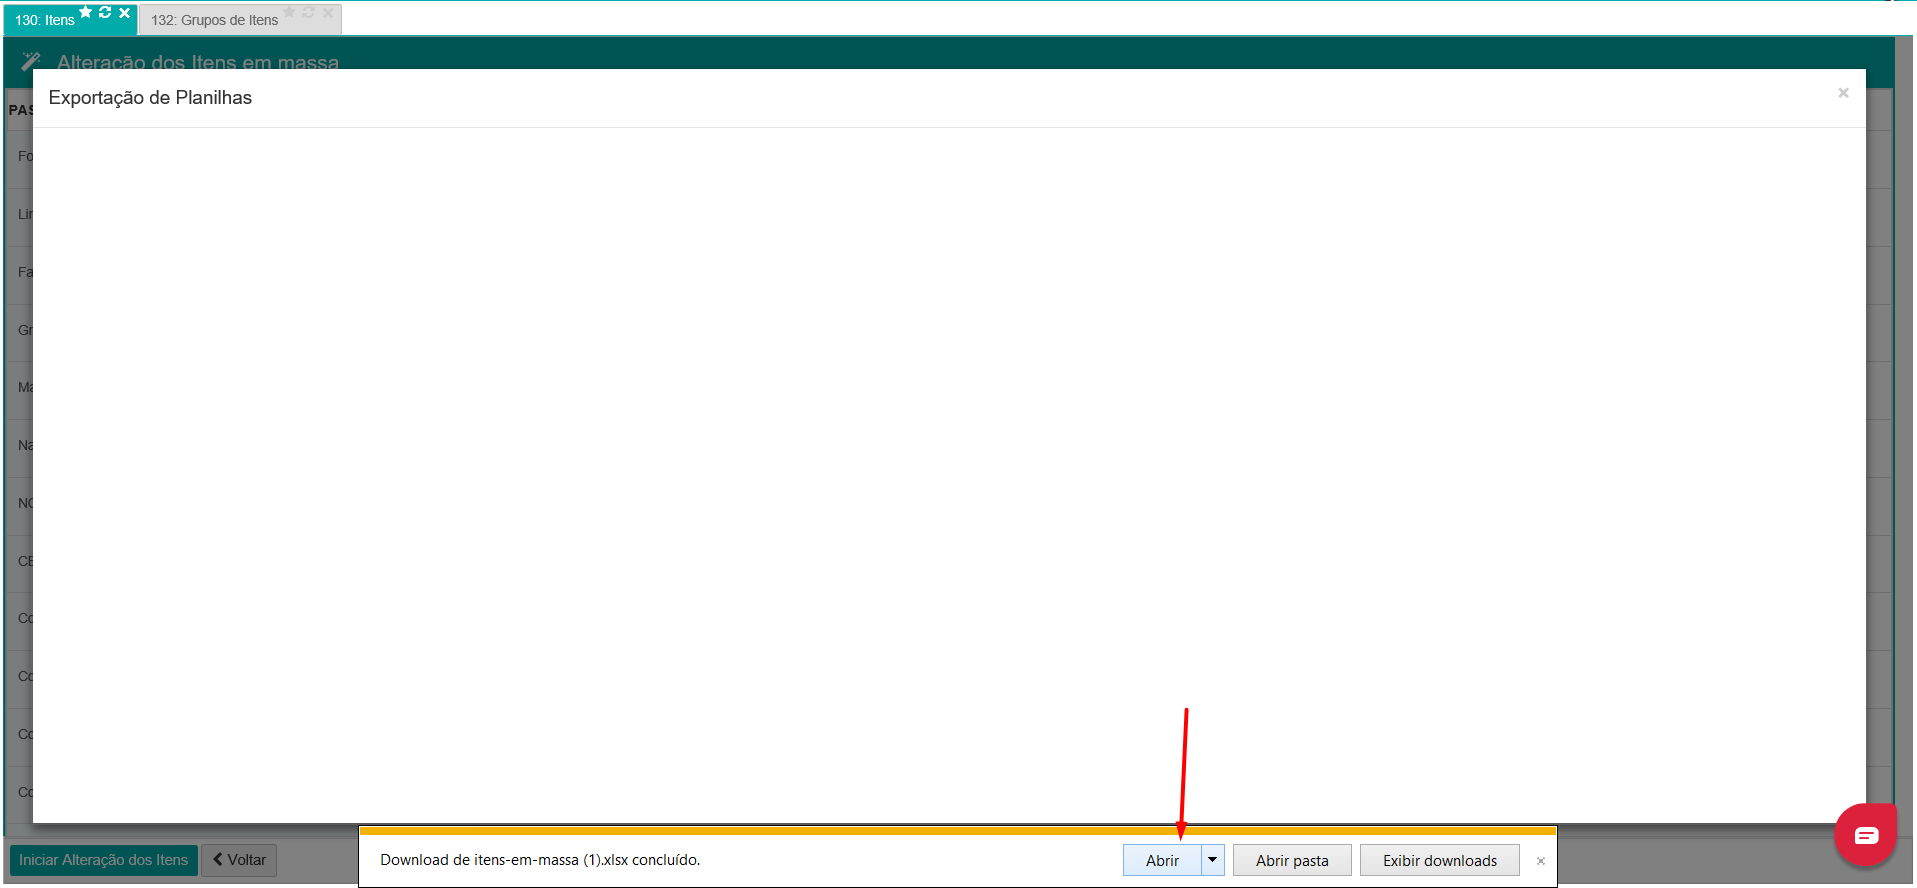
Task: Close the 130: Itens tab
Action: (125, 12)
